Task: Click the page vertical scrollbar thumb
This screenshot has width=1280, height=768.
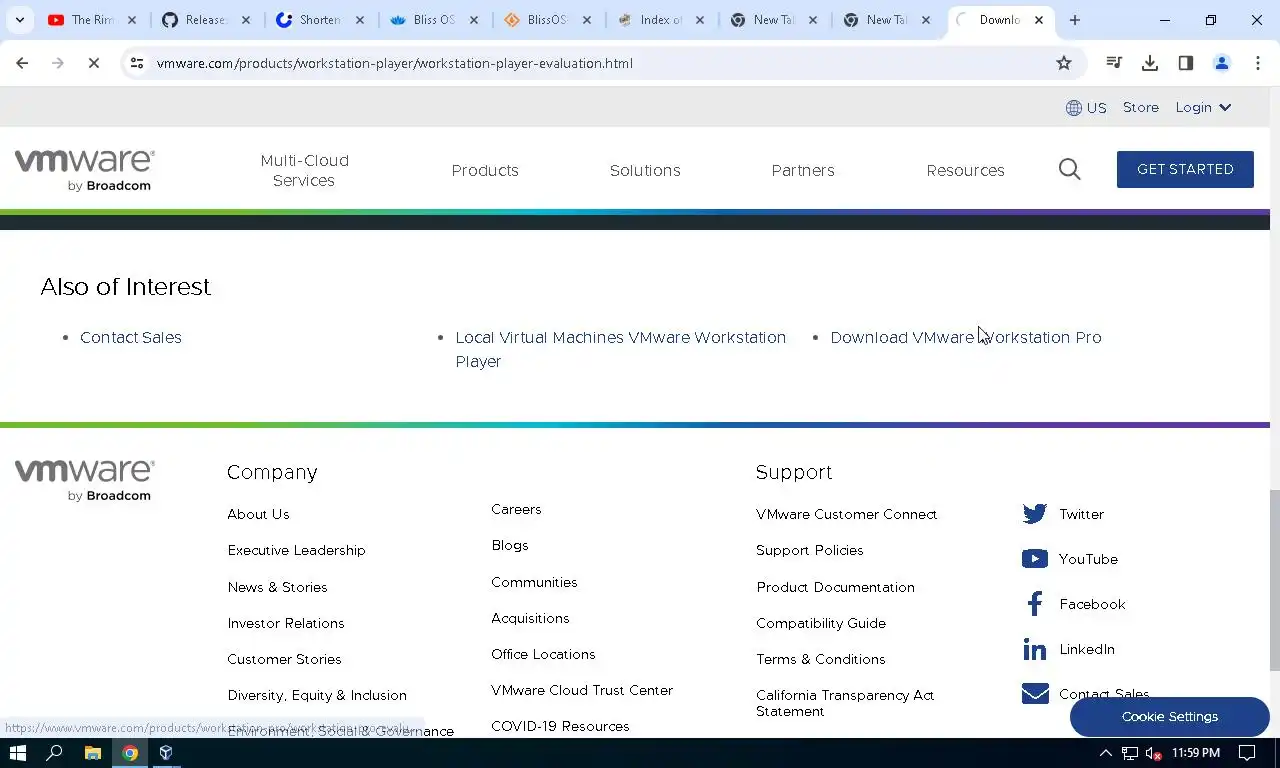Action: tap(1274, 580)
